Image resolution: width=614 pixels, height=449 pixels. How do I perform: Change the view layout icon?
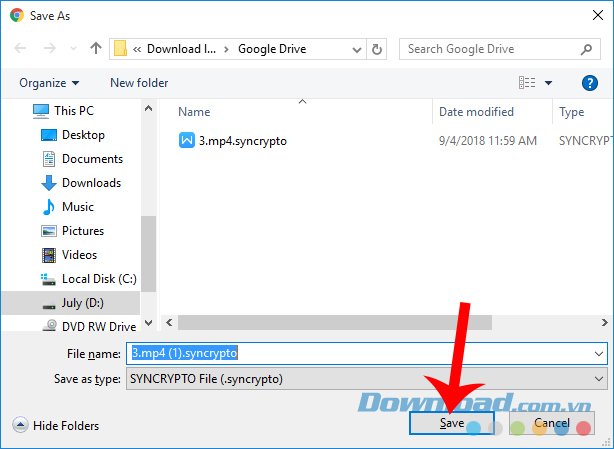click(x=527, y=83)
